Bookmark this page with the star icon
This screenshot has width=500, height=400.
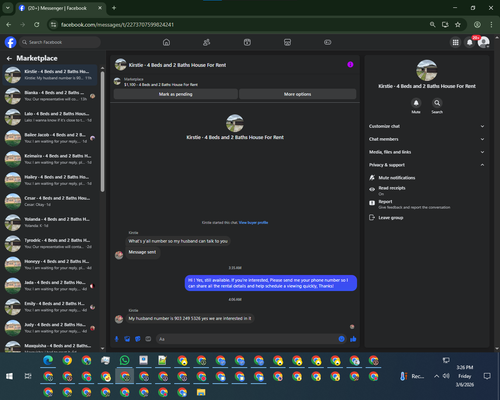[458, 25]
